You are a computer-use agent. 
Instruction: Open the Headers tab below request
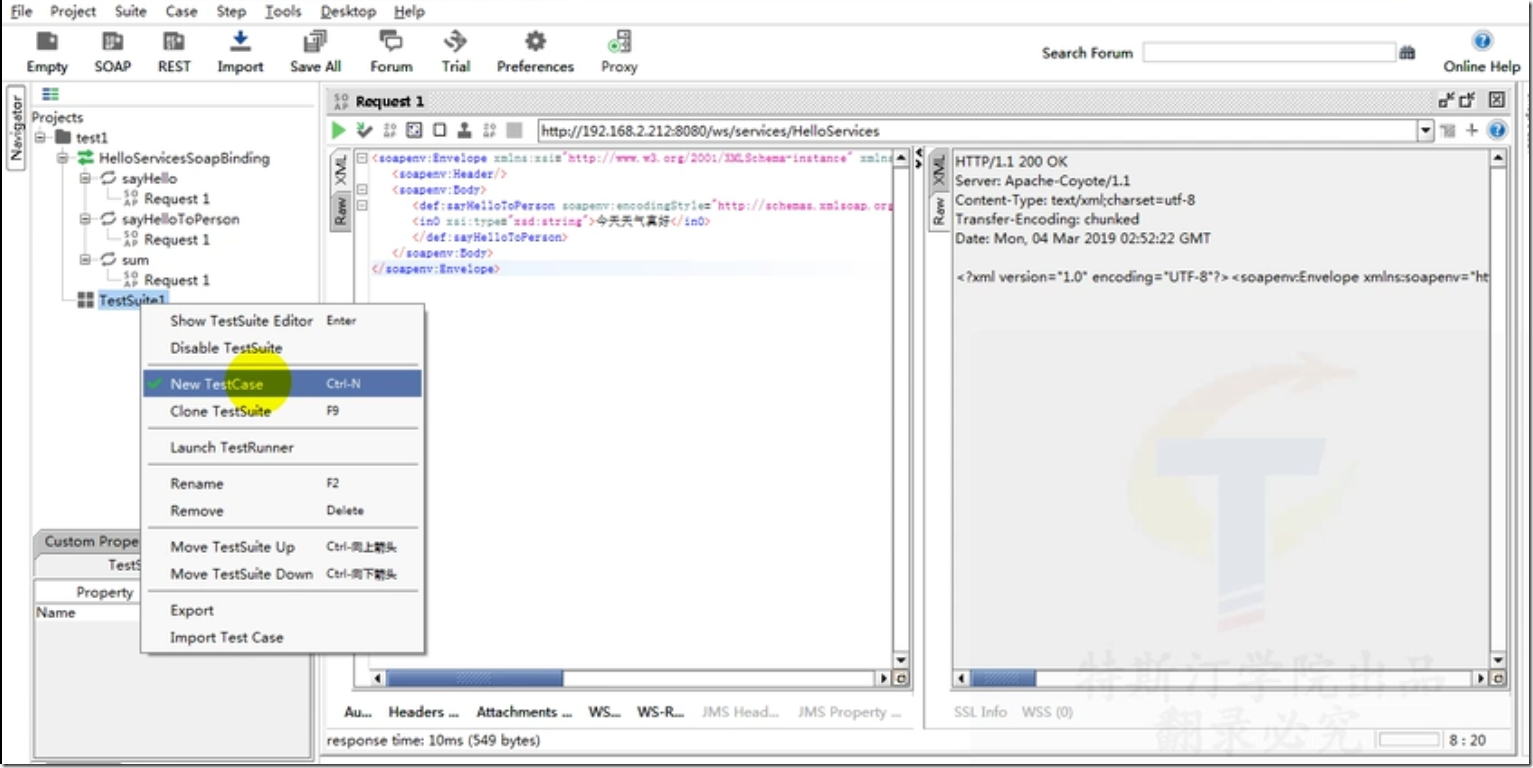(x=423, y=712)
